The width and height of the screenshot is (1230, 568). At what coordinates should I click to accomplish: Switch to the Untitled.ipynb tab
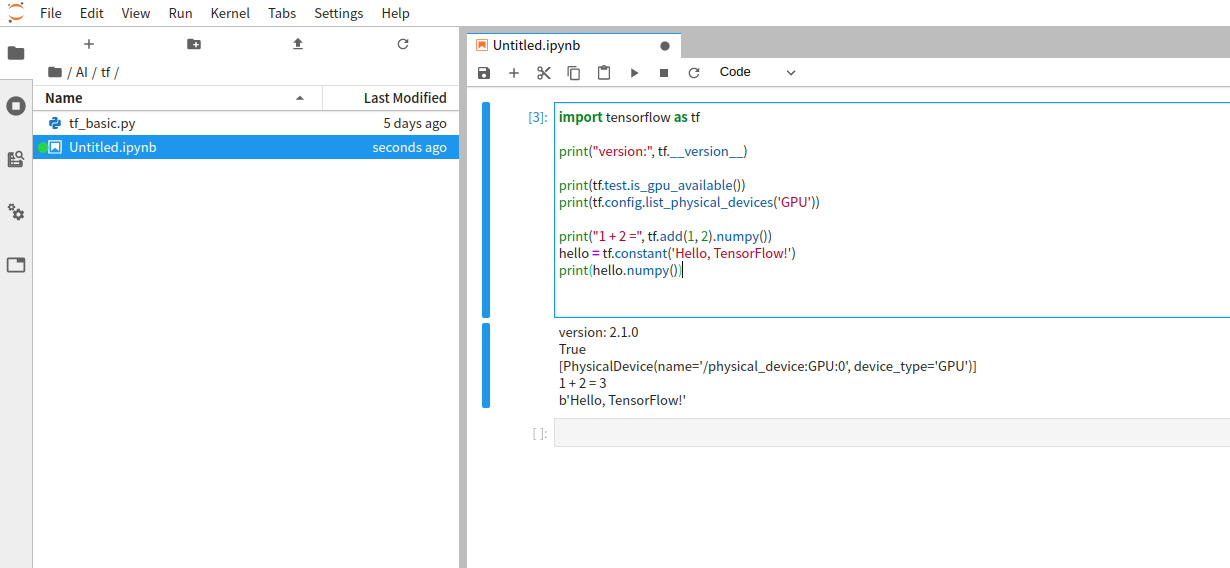pyautogui.click(x=536, y=45)
